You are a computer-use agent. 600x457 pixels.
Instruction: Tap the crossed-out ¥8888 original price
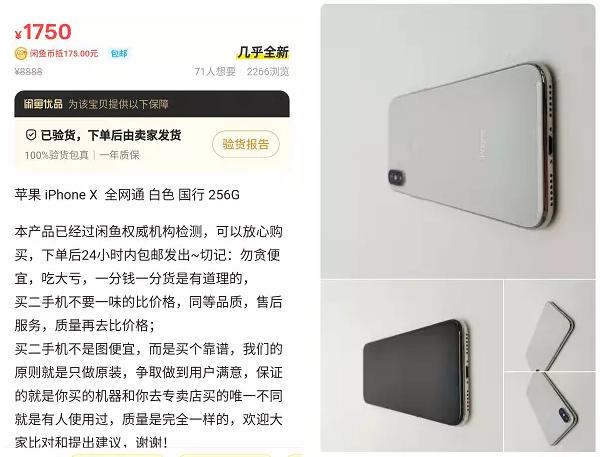(29, 72)
